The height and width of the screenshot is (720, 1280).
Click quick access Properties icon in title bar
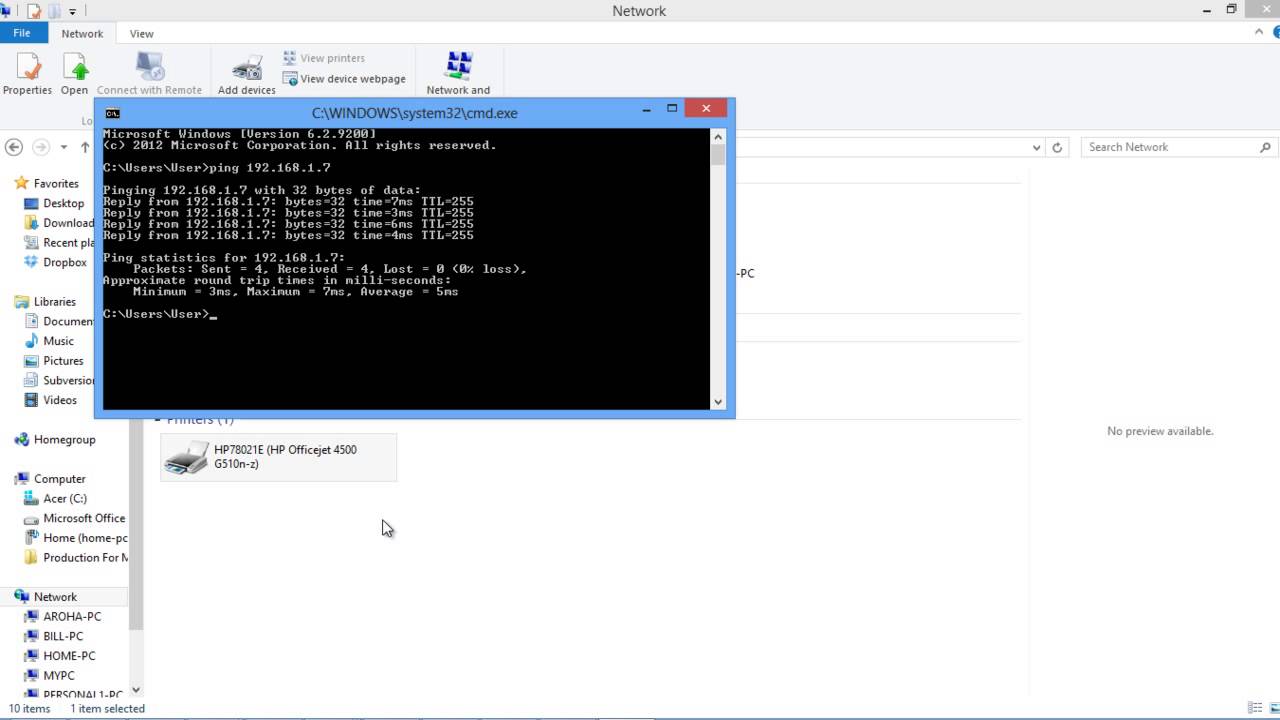click(x=34, y=11)
